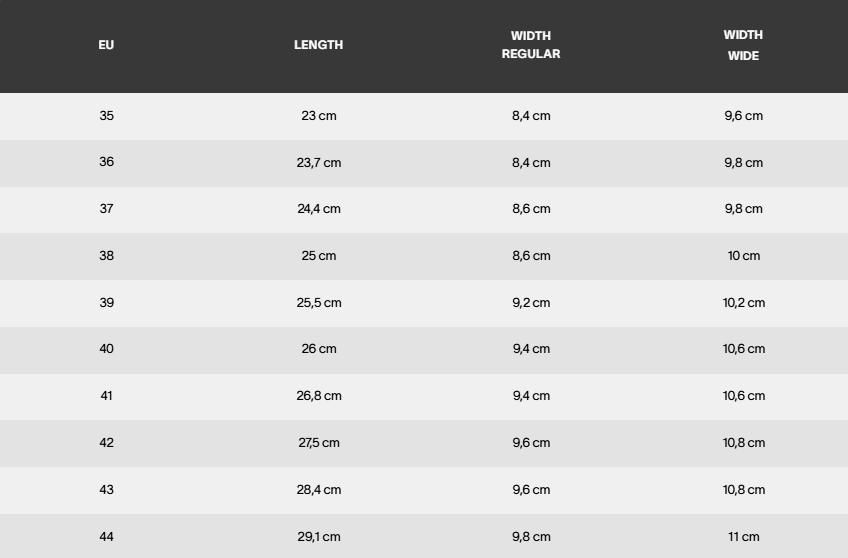The height and width of the screenshot is (558, 848).
Task: Select EU size 38 cell
Action: point(107,256)
